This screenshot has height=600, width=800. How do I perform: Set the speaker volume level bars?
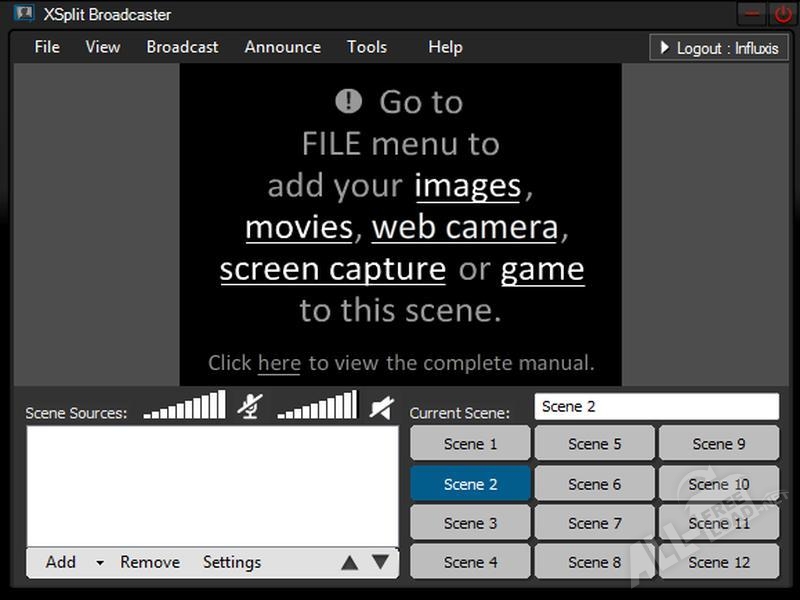tap(317, 406)
